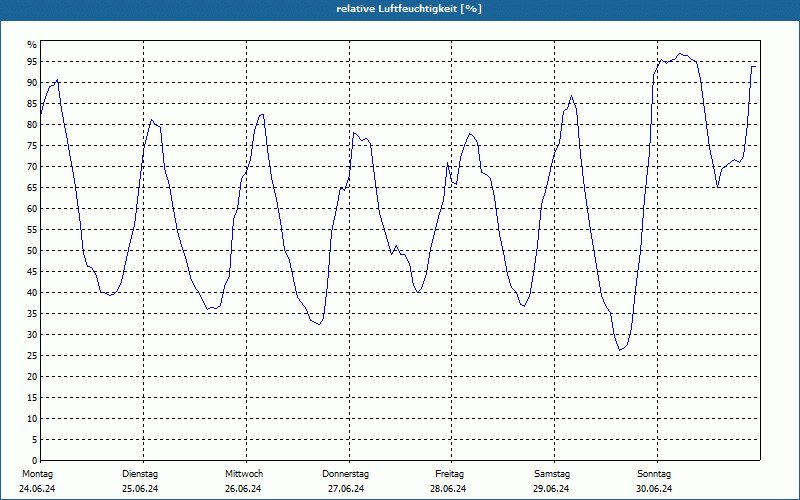Viewport: 800px width, 500px height.
Task: Select the 'Dienstag' day label
Action: click(x=140, y=474)
